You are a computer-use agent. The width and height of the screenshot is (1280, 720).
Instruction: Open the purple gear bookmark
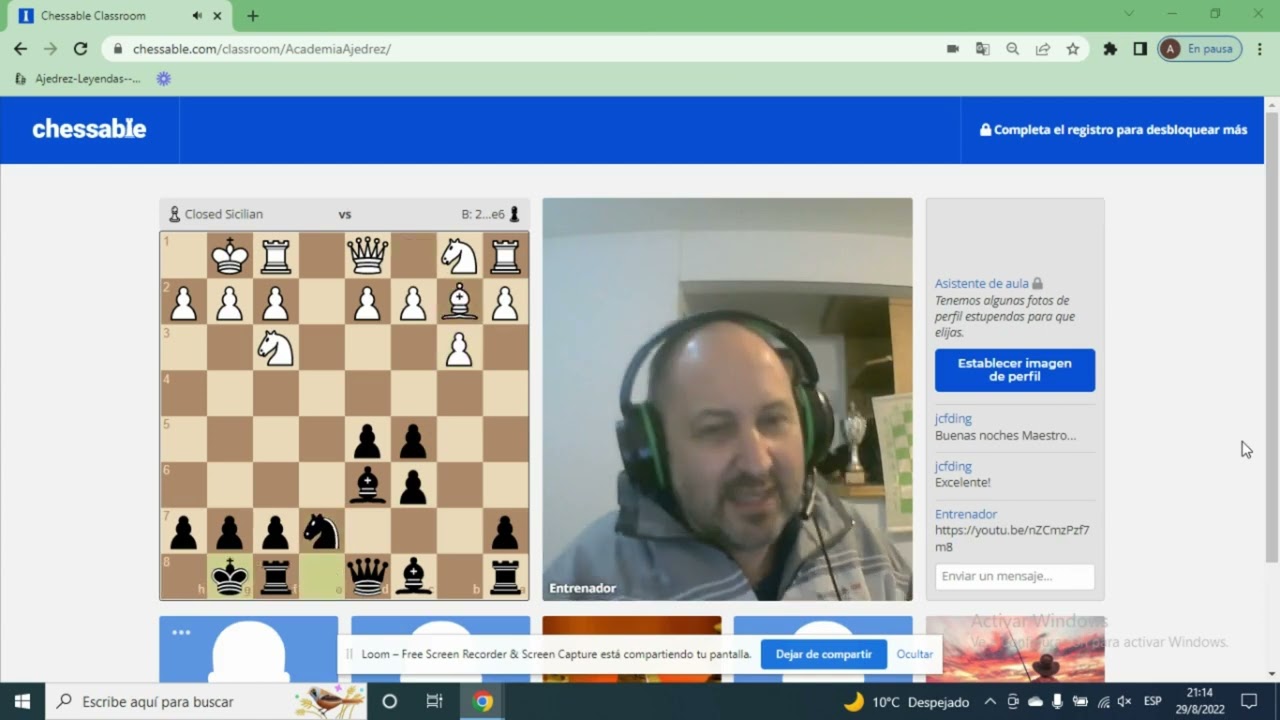[164, 78]
